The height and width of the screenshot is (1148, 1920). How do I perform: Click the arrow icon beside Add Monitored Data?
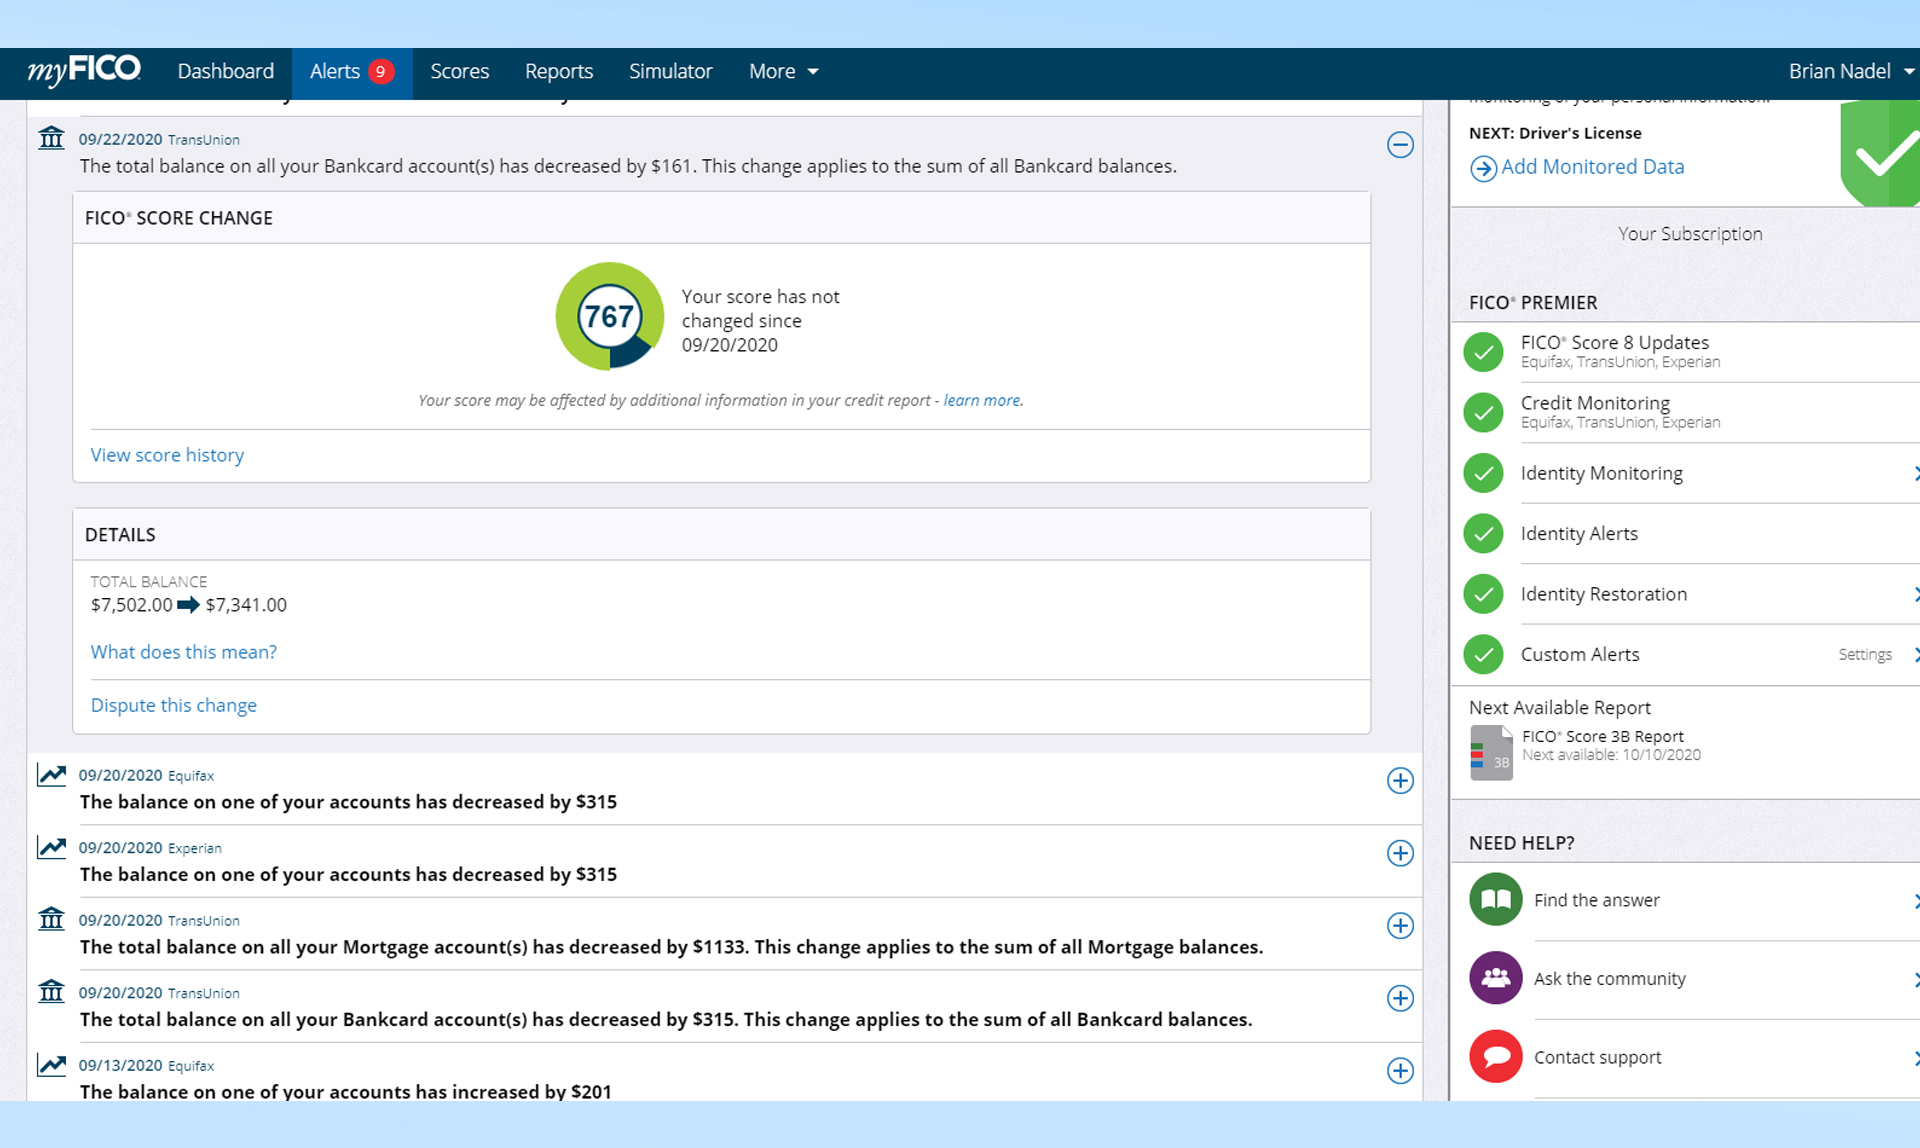[1483, 169]
